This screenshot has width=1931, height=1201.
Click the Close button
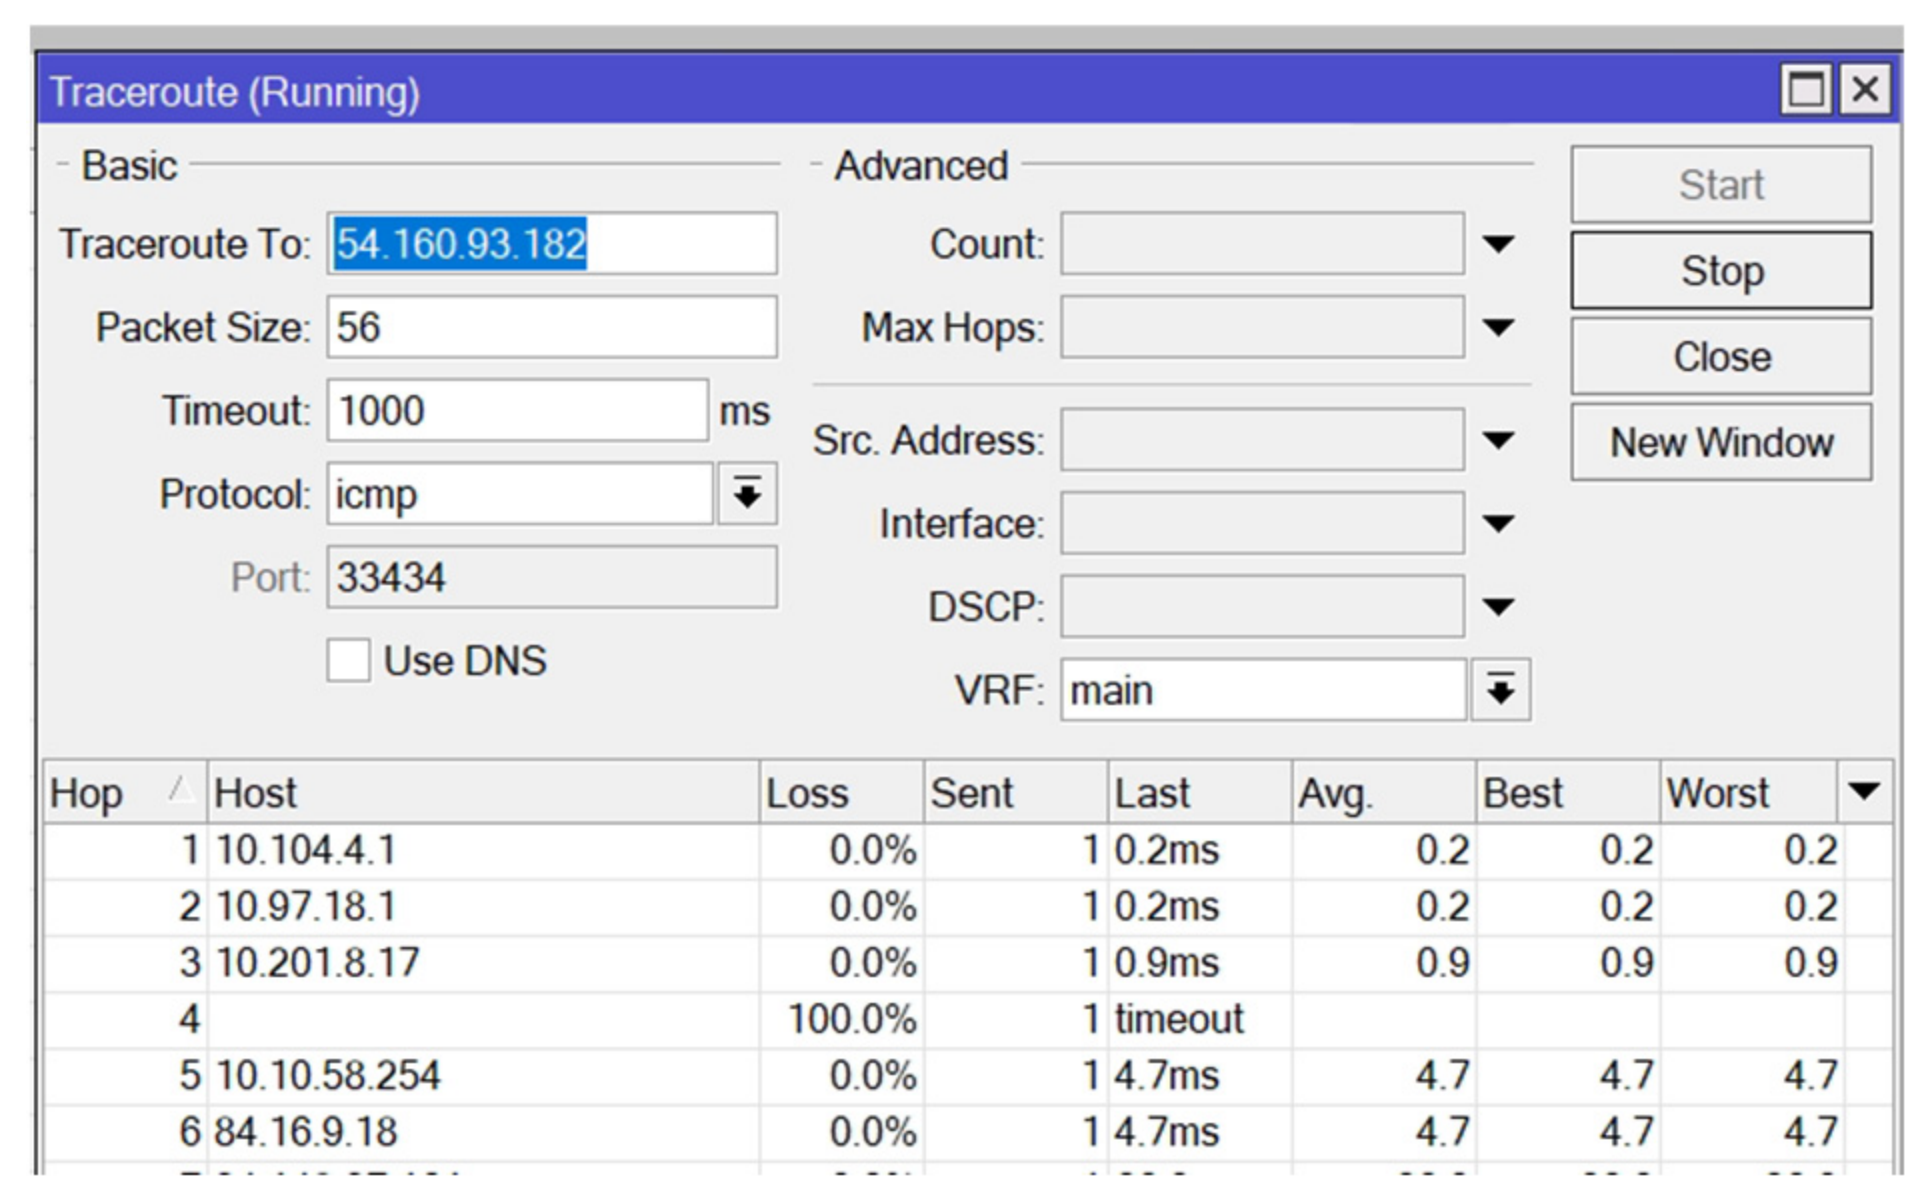click(x=1720, y=357)
